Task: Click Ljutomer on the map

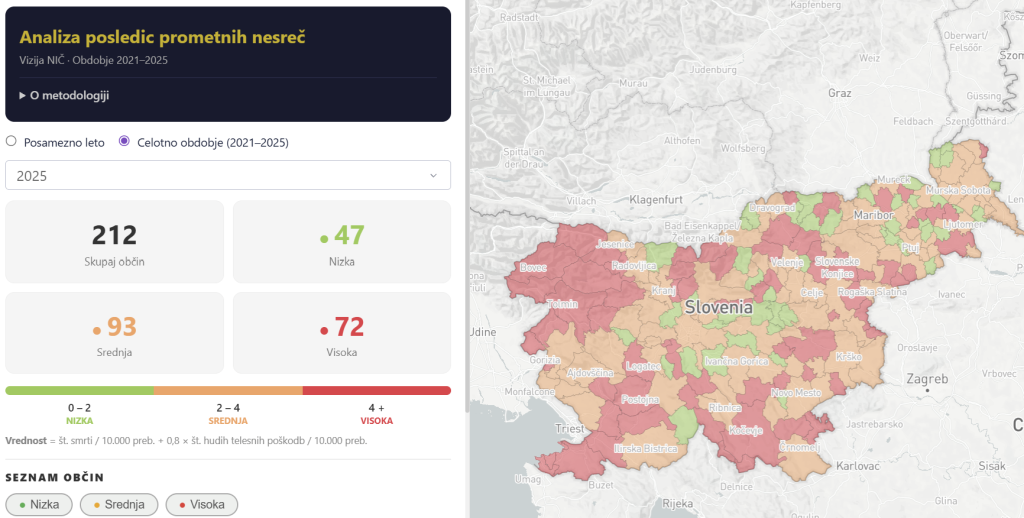Action: (x=963, y=225)
